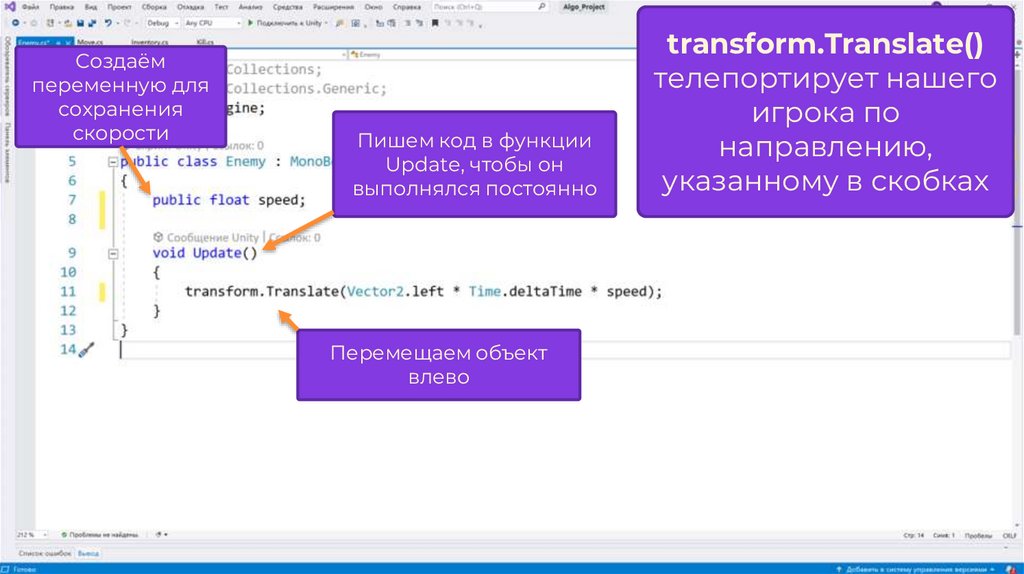
Task: Click the transform.Translate code line
Action: pyautogui.click(x=423, y=291)
